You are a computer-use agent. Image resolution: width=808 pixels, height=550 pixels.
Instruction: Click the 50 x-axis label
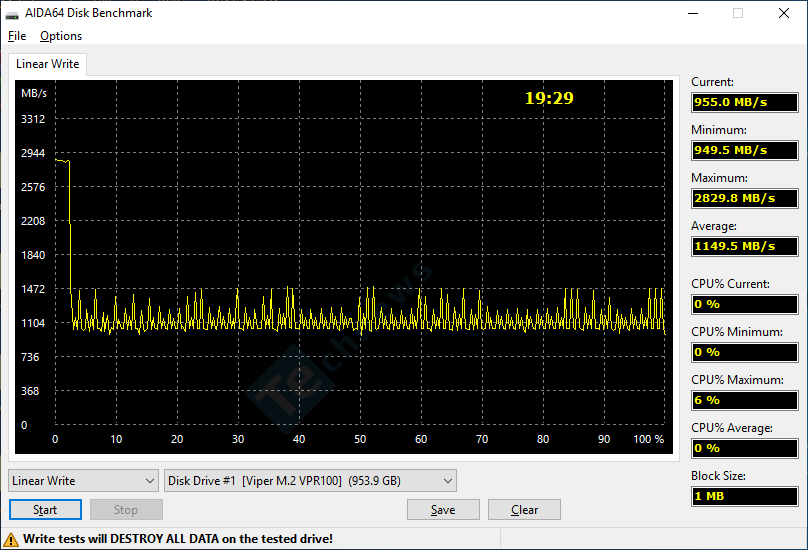click(x=360, y=439)
